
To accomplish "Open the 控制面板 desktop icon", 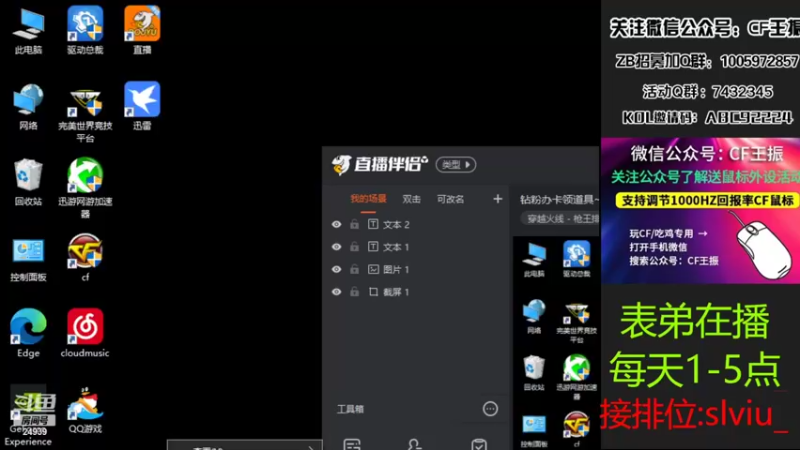I will (x=29, y=259).
